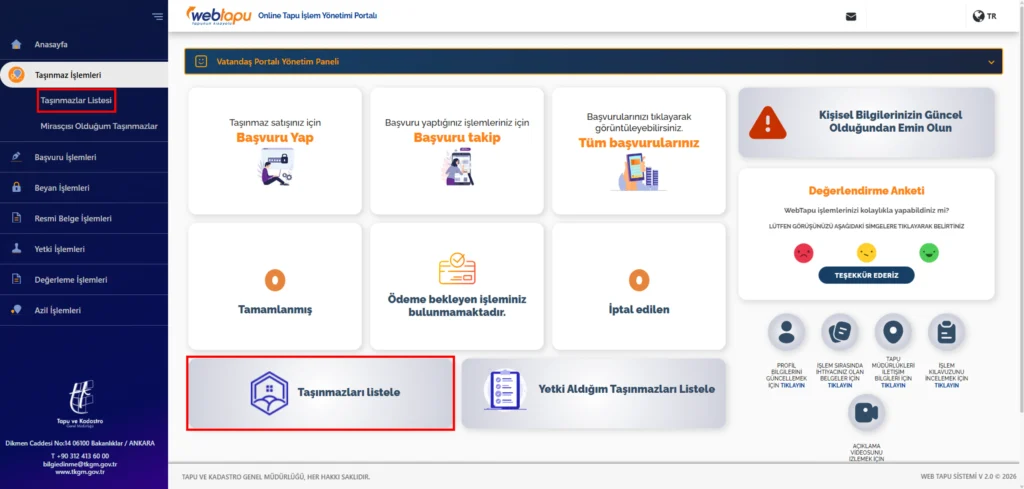Select the yellow neutral face rating
Viewport: 1024px width, 489px height.
866,253
